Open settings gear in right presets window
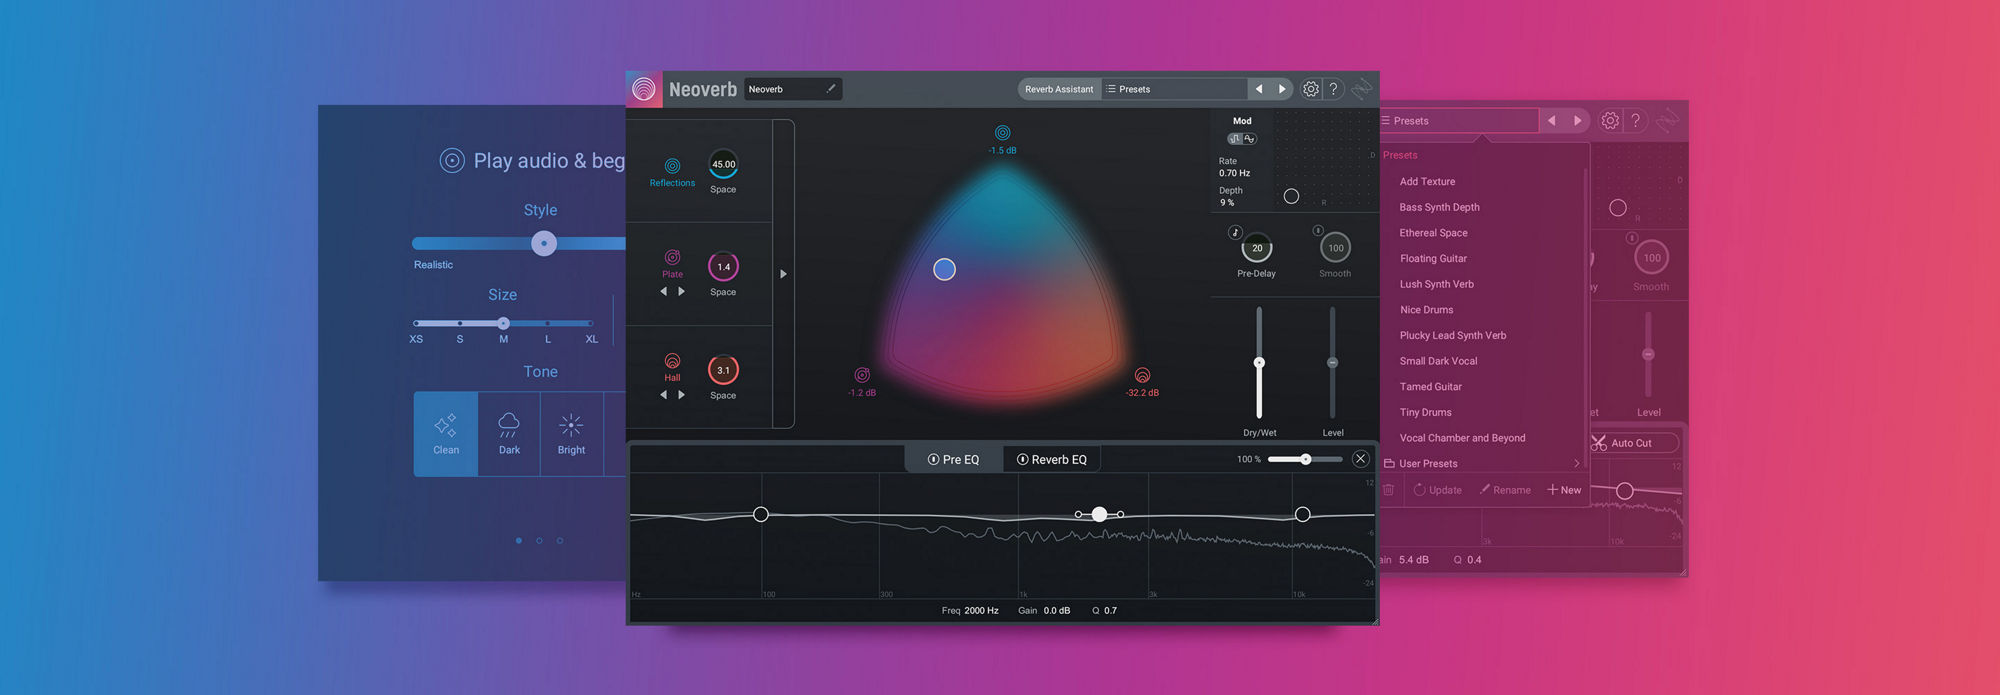Image resolution: width=2000 pixels, height=695 pixels. 1610,121
